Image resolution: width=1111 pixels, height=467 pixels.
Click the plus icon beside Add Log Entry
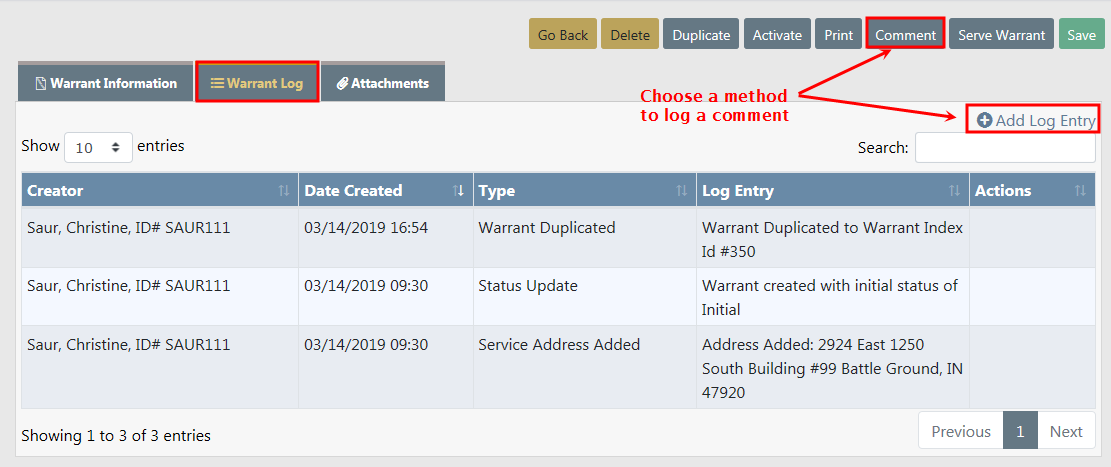pos(984,120)
